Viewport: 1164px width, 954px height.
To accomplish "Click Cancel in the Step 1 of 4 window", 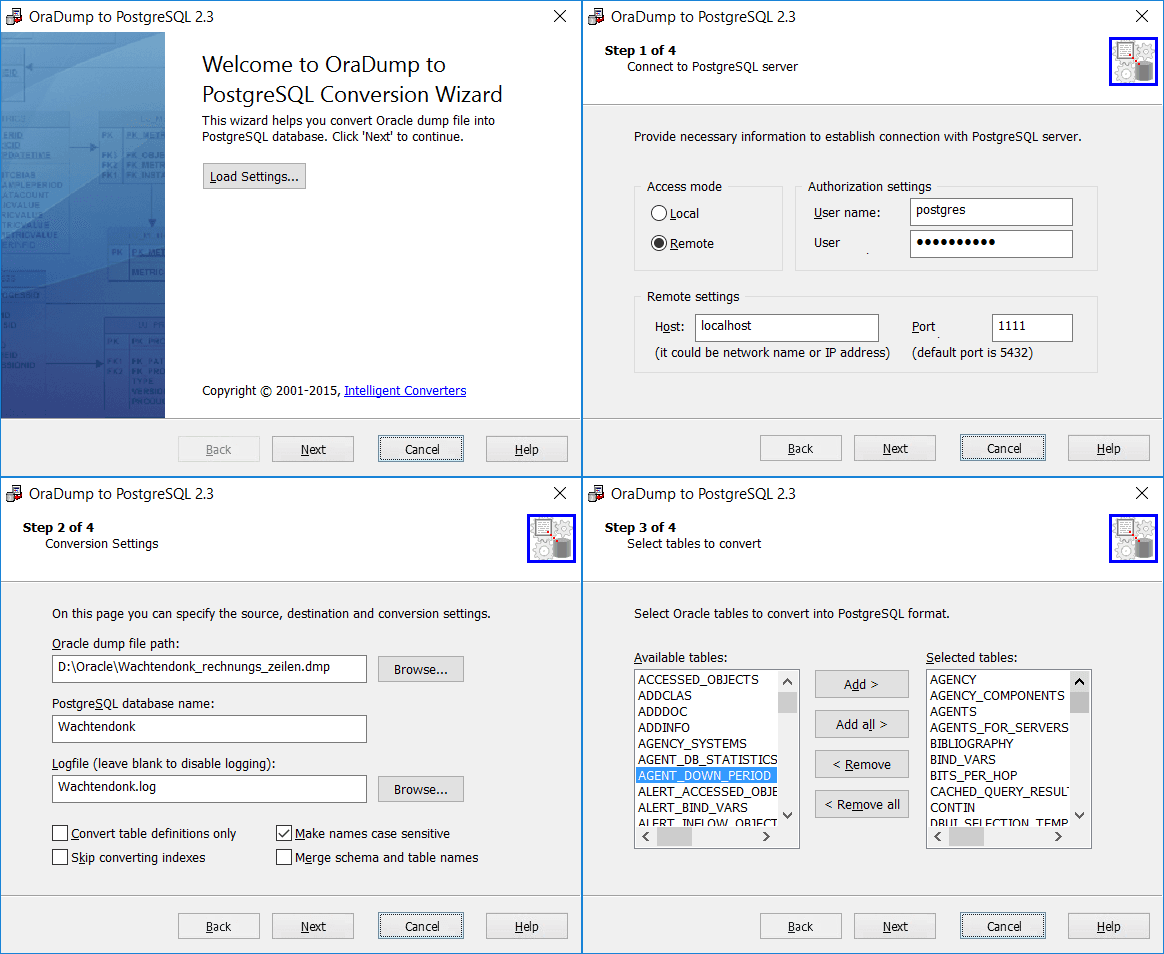I will [1003, 448].
